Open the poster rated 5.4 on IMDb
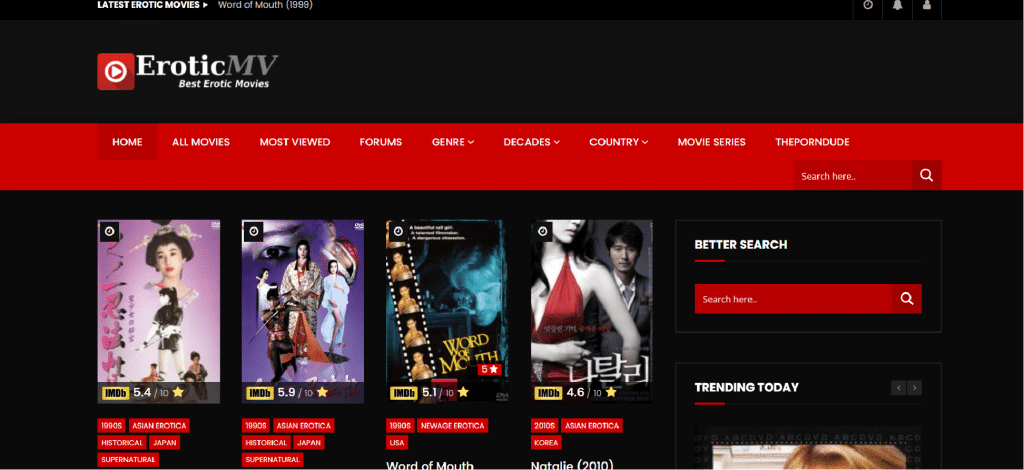This screenshot has height=470, width=1024. [x=159, y=311]
